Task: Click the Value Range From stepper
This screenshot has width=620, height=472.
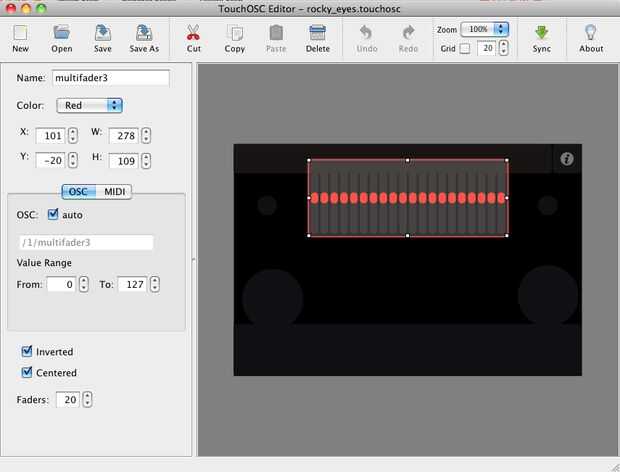Action: (83, 284)
